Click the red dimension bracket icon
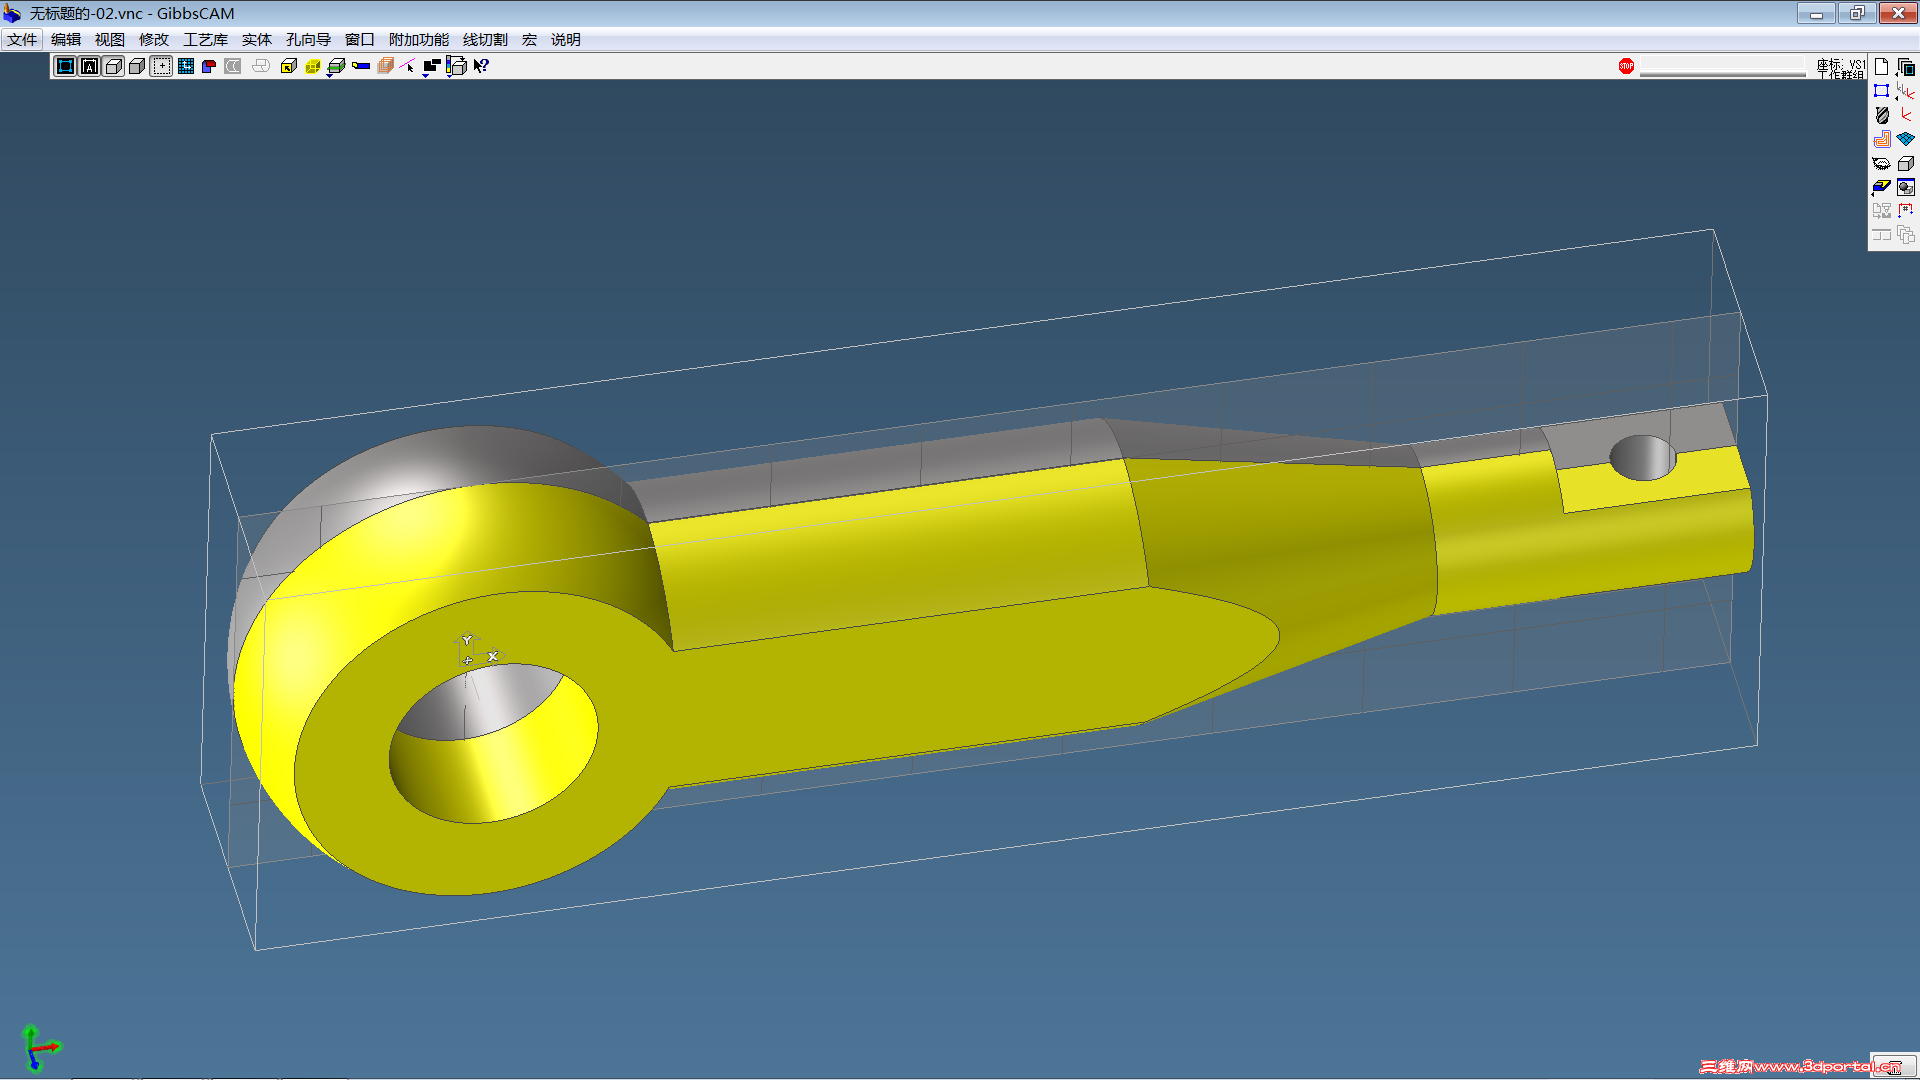The height and width of the screenshot is (1080, 1920). pyautogui.click(x=1906, y=211)
